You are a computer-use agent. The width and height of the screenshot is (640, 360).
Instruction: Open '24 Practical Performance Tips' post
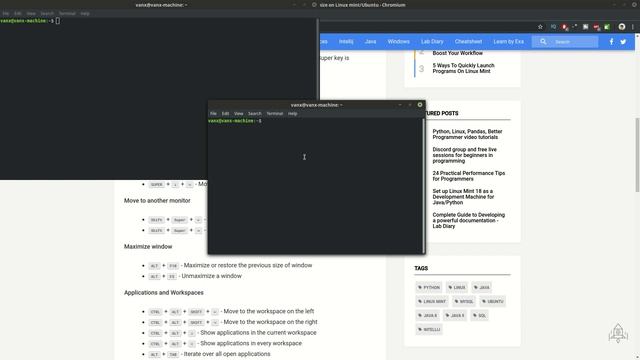[469, 176]
